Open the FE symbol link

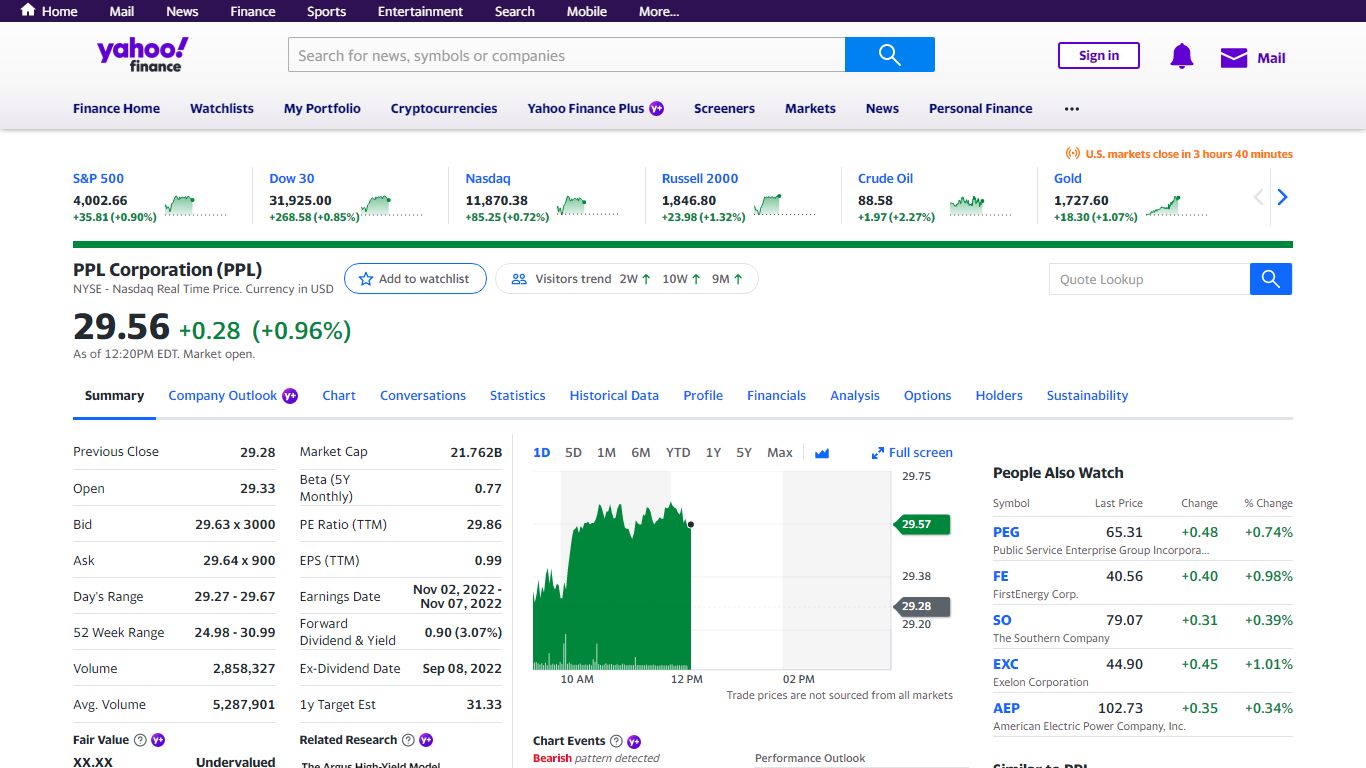coord(1001,576)
